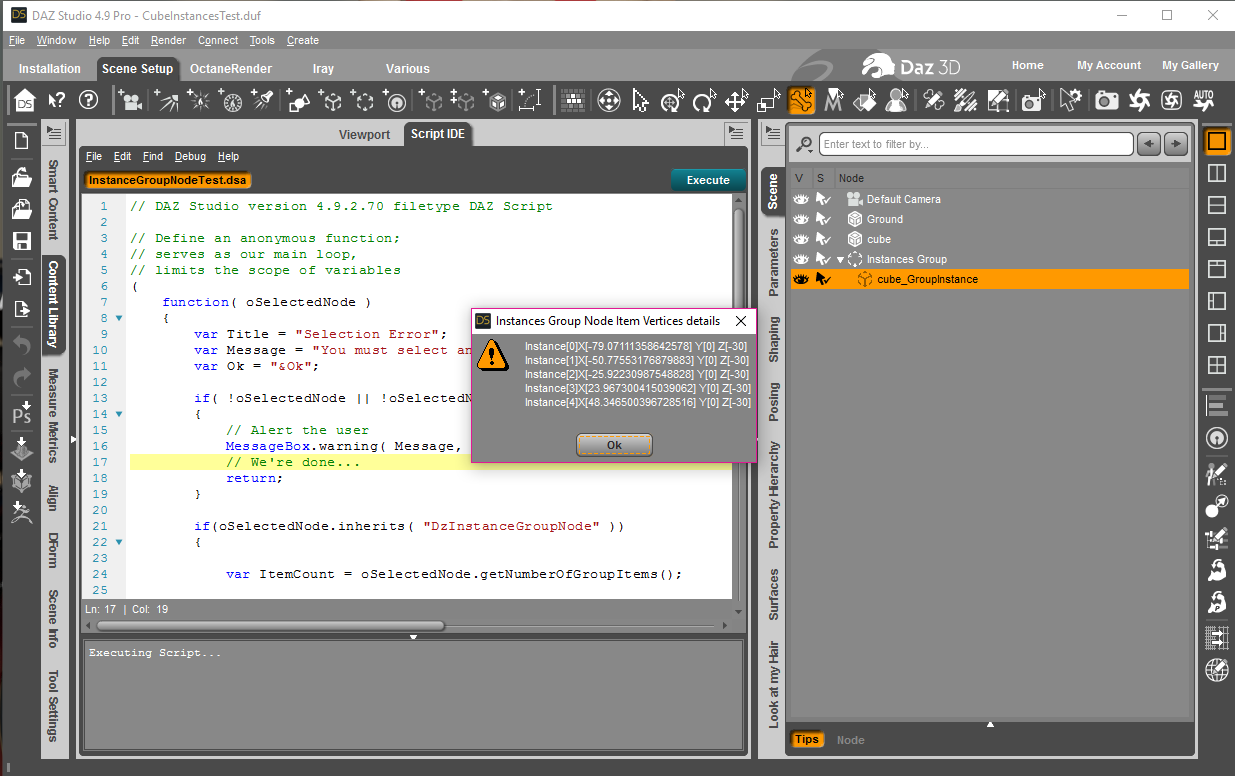Toggle visibility of Default Camera node
1235x776 pixels.
click(800, 199)
